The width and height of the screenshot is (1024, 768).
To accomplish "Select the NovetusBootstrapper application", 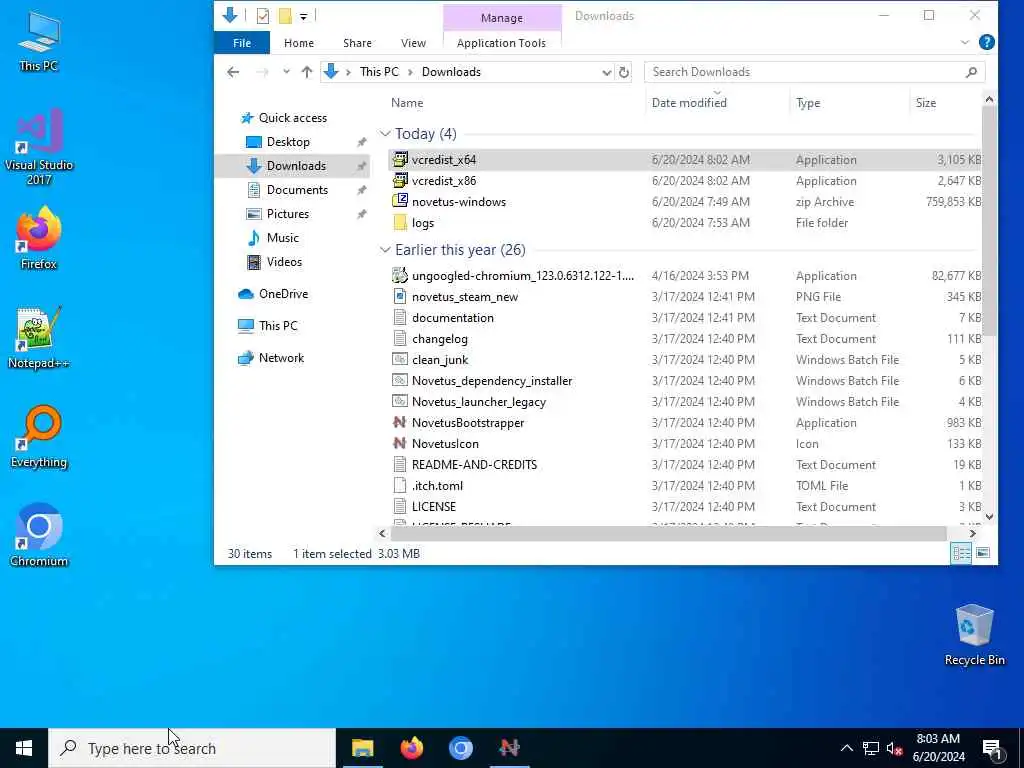I will (468, 423).
